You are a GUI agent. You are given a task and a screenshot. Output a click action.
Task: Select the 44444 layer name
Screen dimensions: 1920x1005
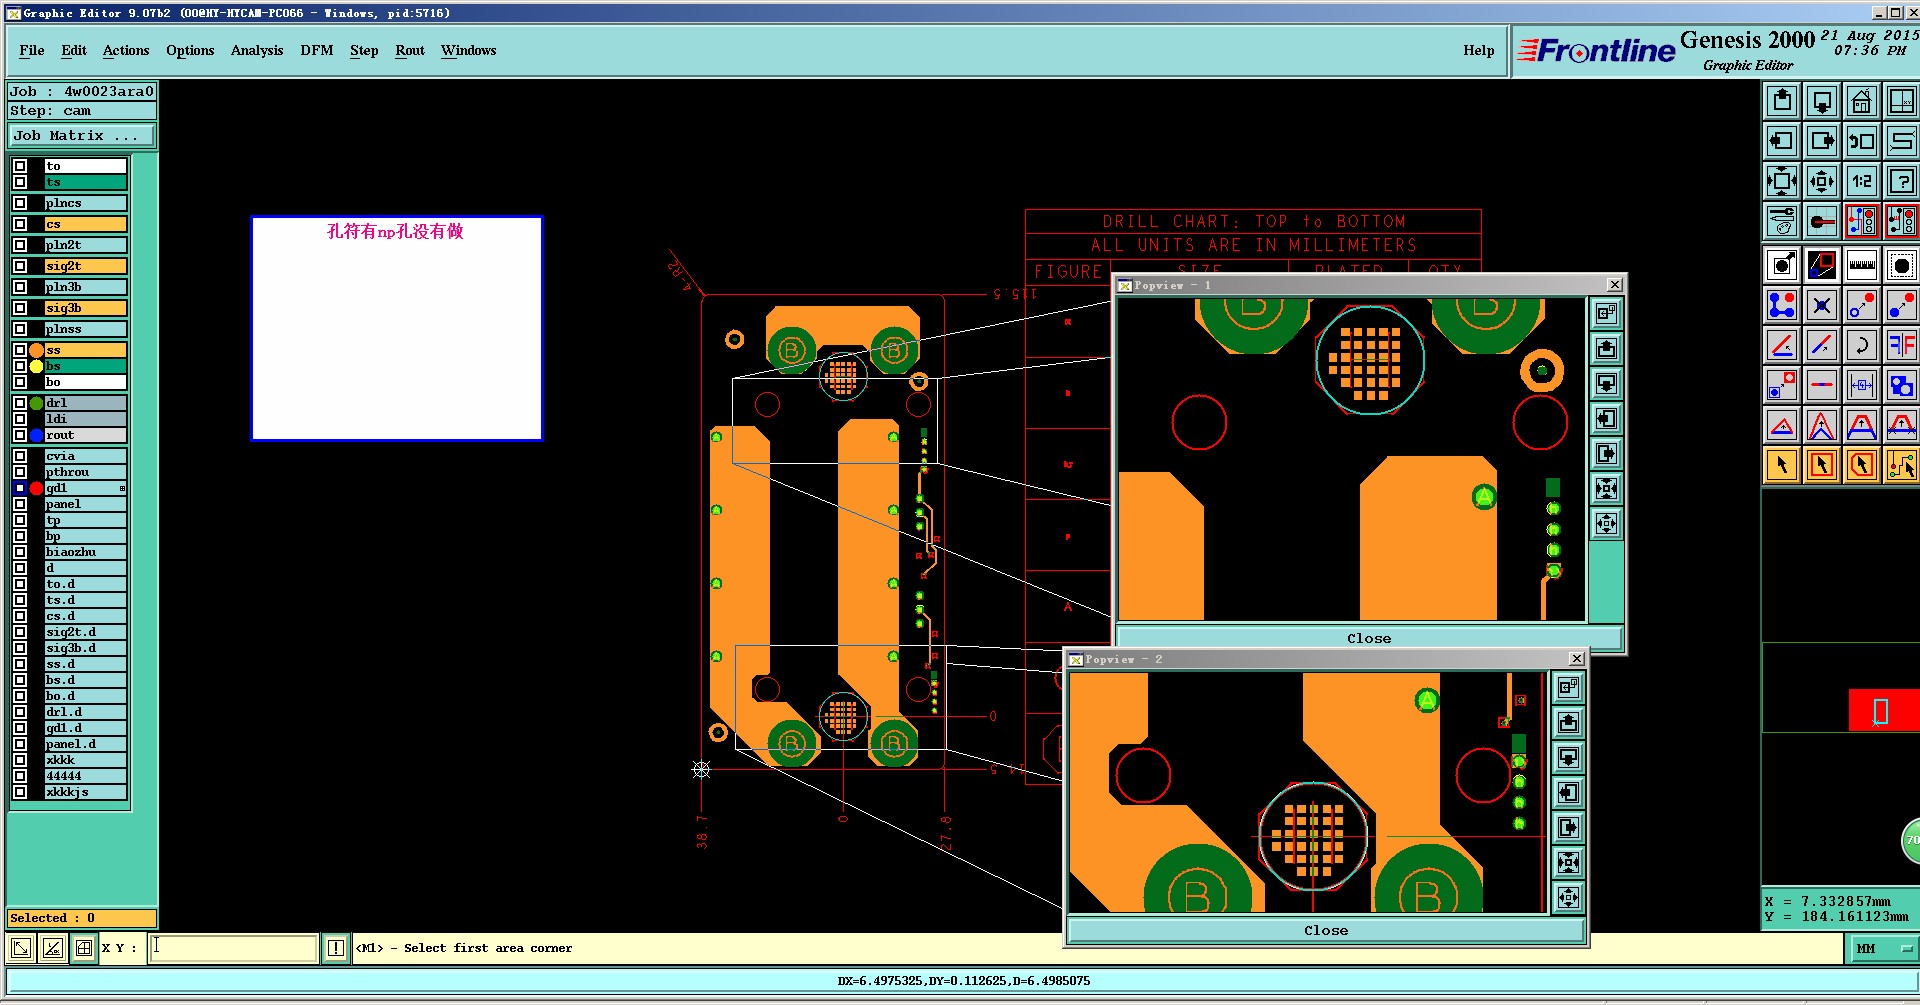86,776
